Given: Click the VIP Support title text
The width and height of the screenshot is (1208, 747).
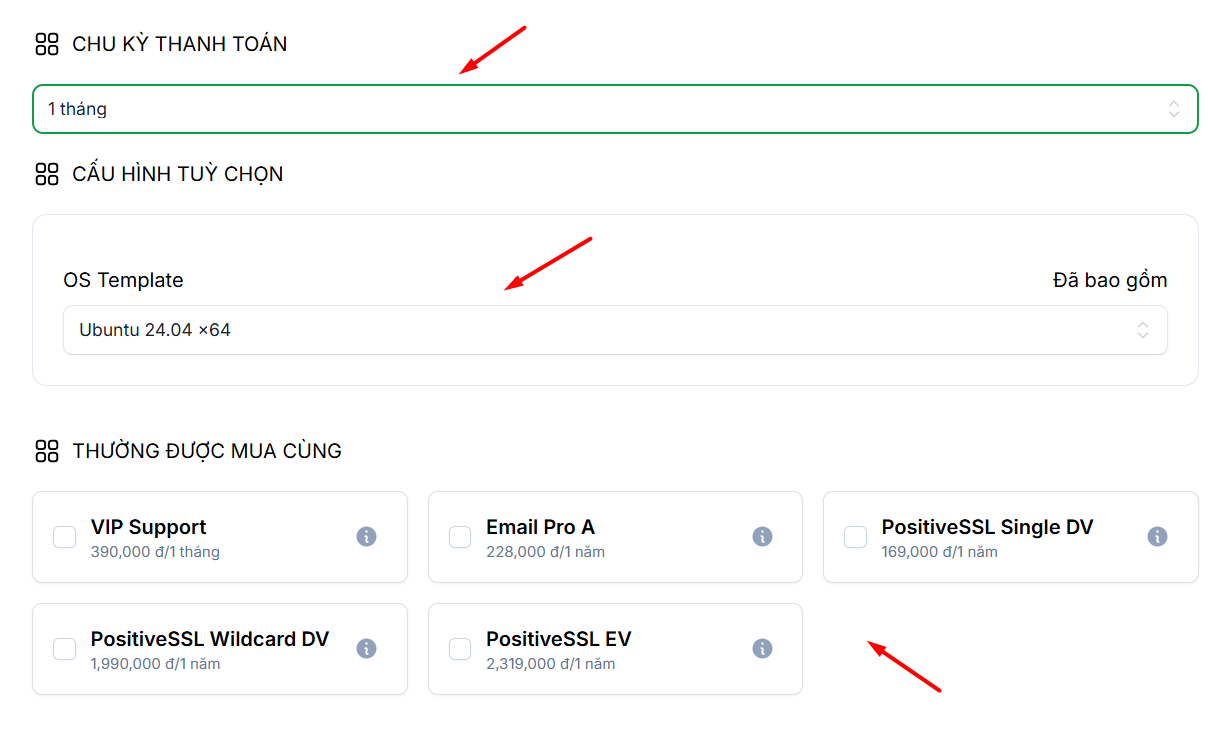Looking at the screenshot, I should [x=148, y=527].
